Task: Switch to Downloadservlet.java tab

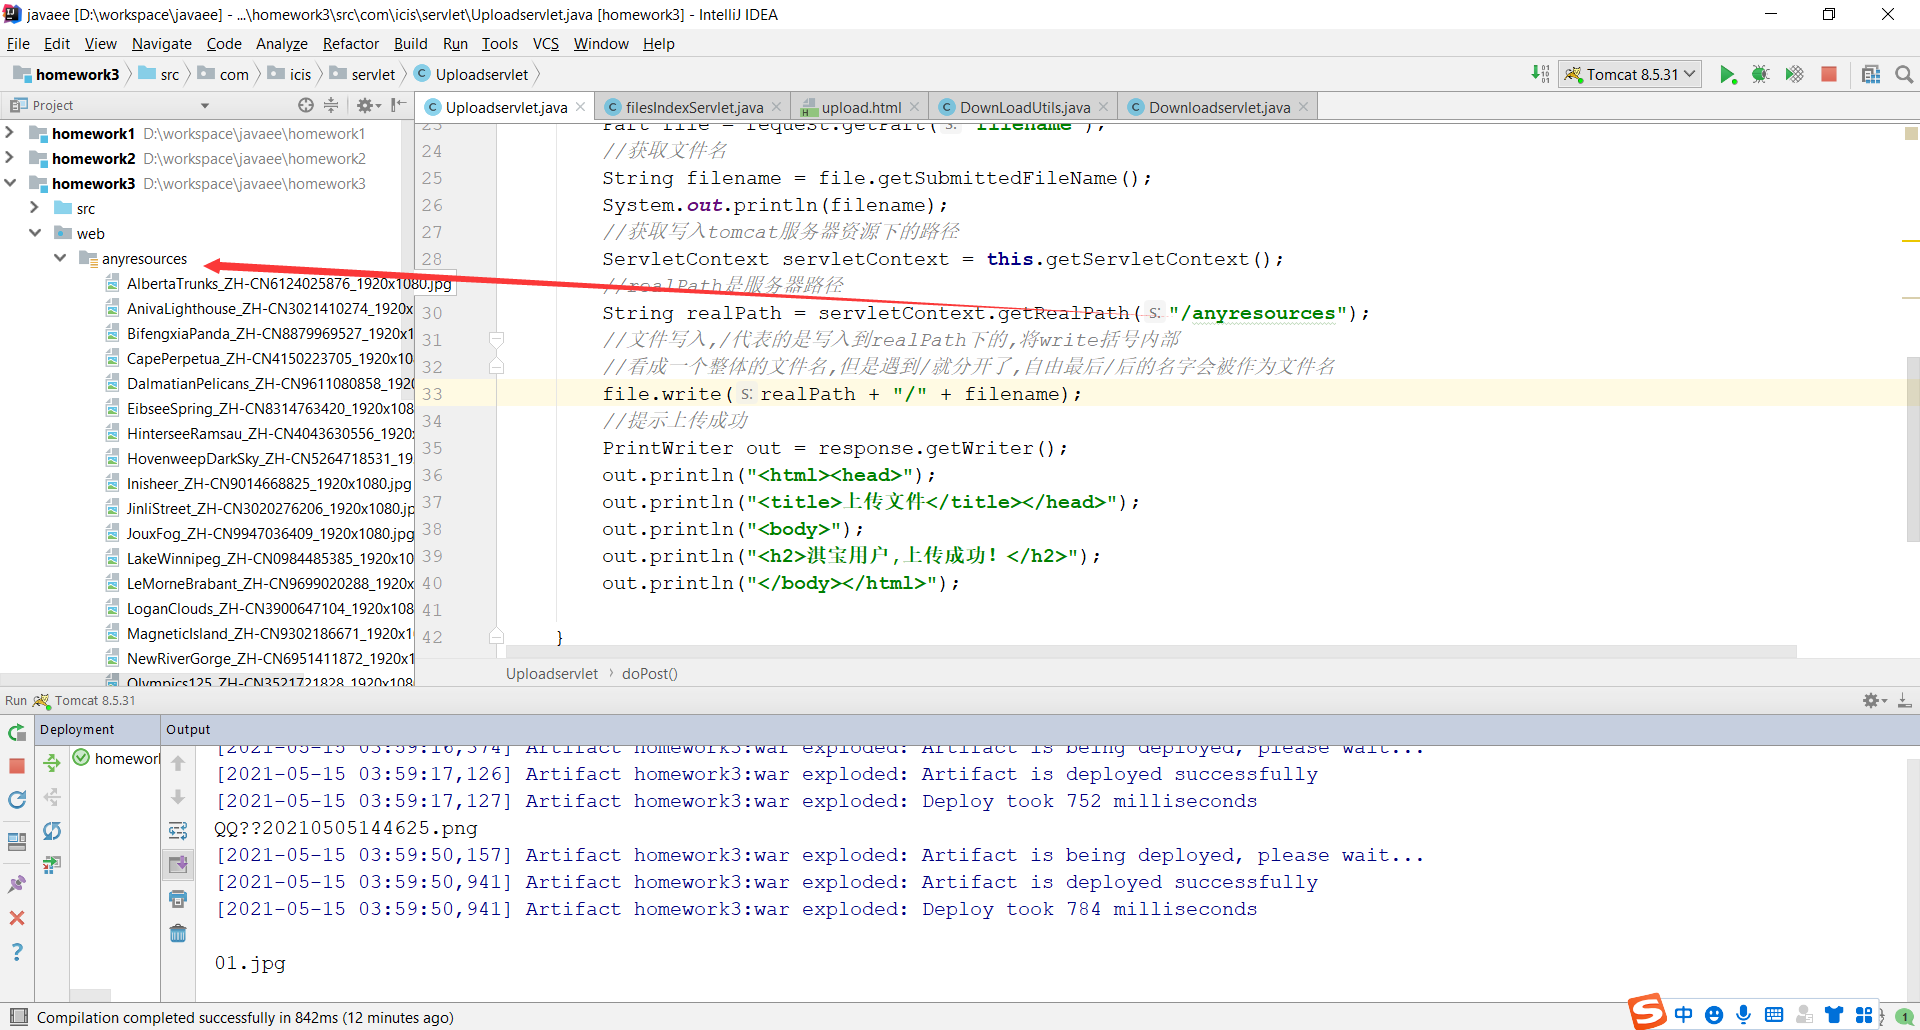Action: (1219, 107)
